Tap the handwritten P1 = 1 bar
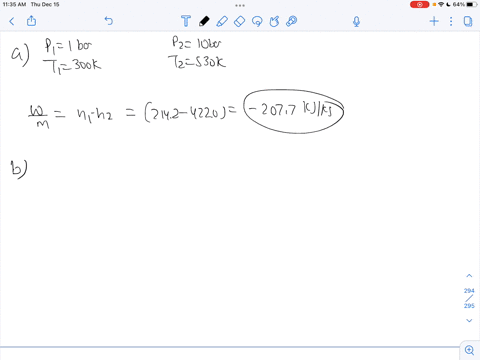The height and width of the screenshot is (360, 480). coord(68,46)
